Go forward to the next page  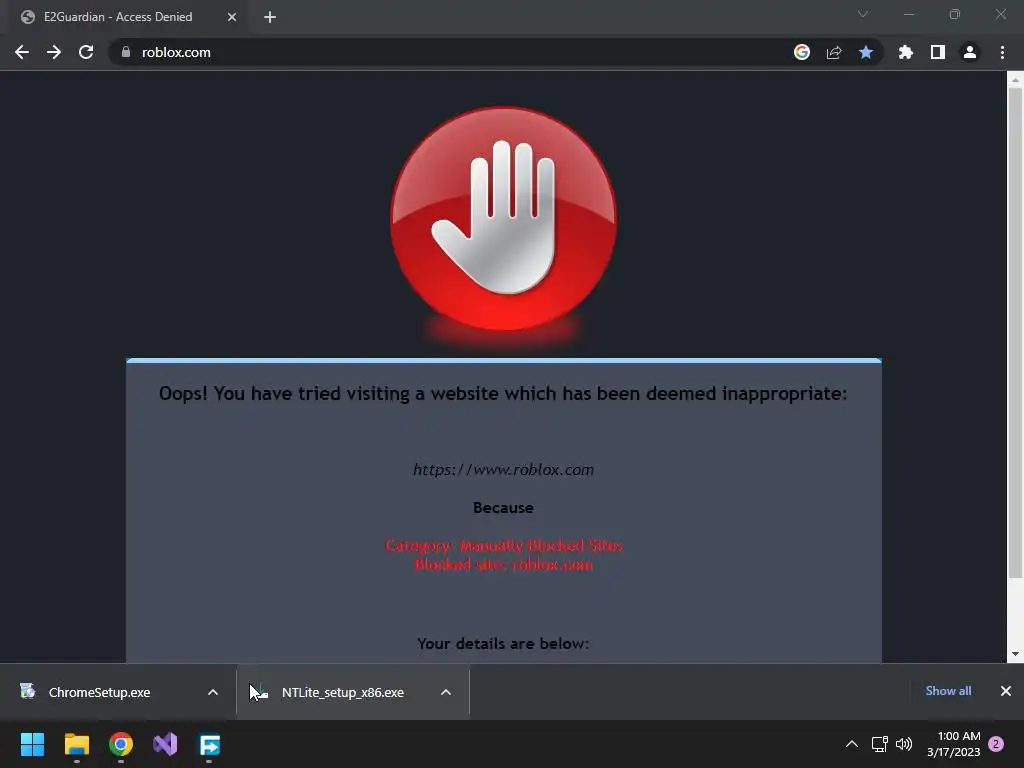click(x=54, y=52)
